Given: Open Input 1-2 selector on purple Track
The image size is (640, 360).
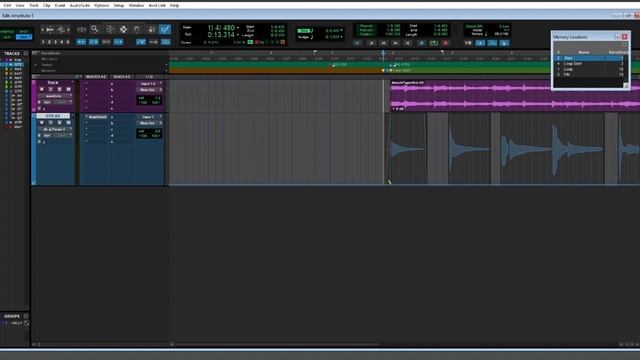Looking at the screenshot, I should [x=149, y=84].
